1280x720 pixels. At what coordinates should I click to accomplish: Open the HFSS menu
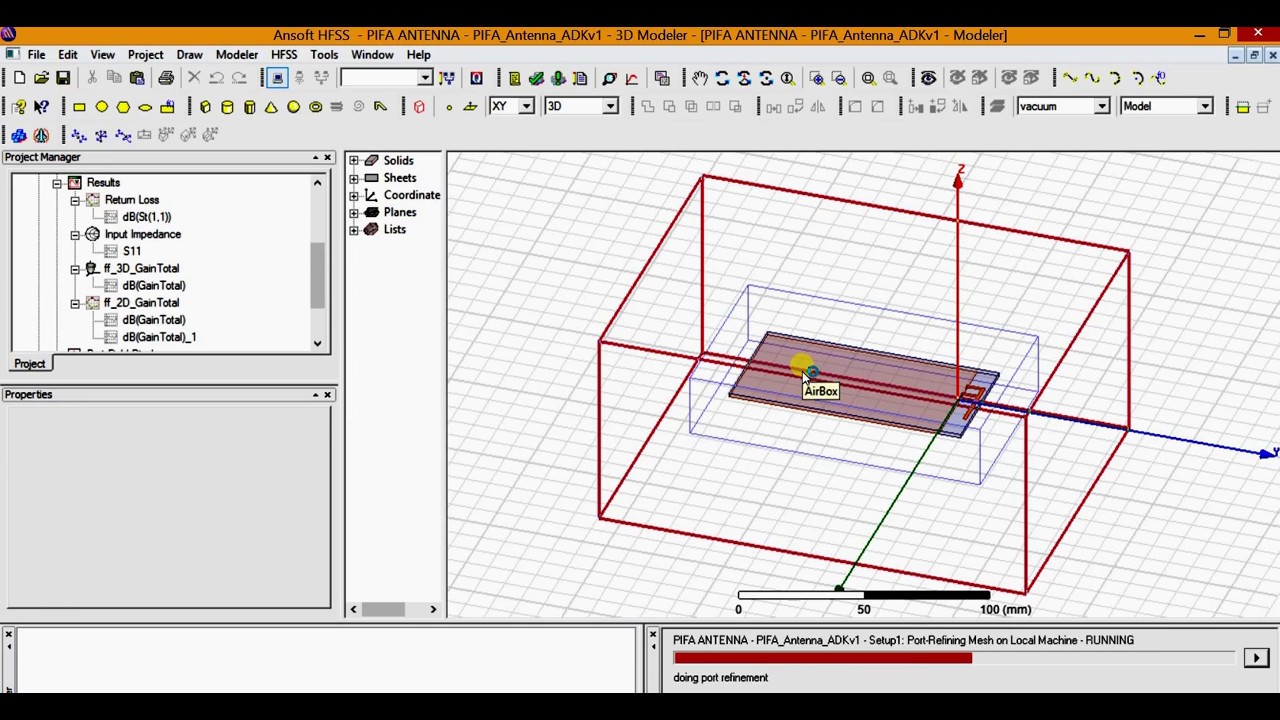point(284,55)
